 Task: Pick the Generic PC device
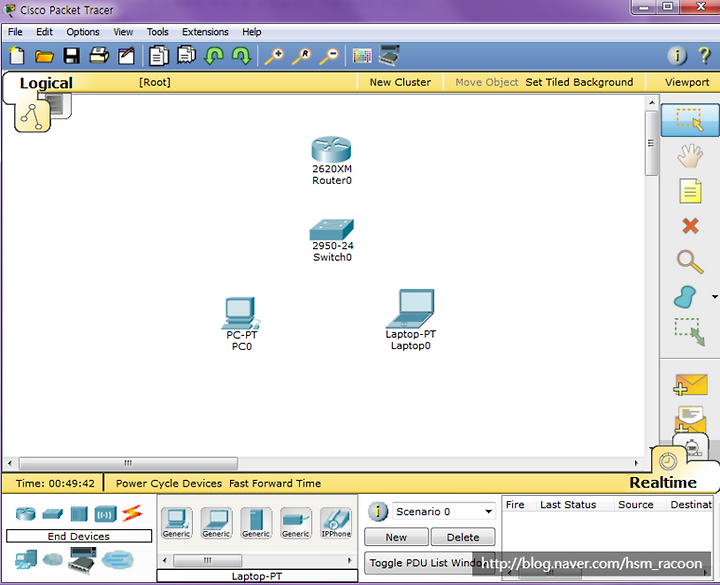point(176,523)
